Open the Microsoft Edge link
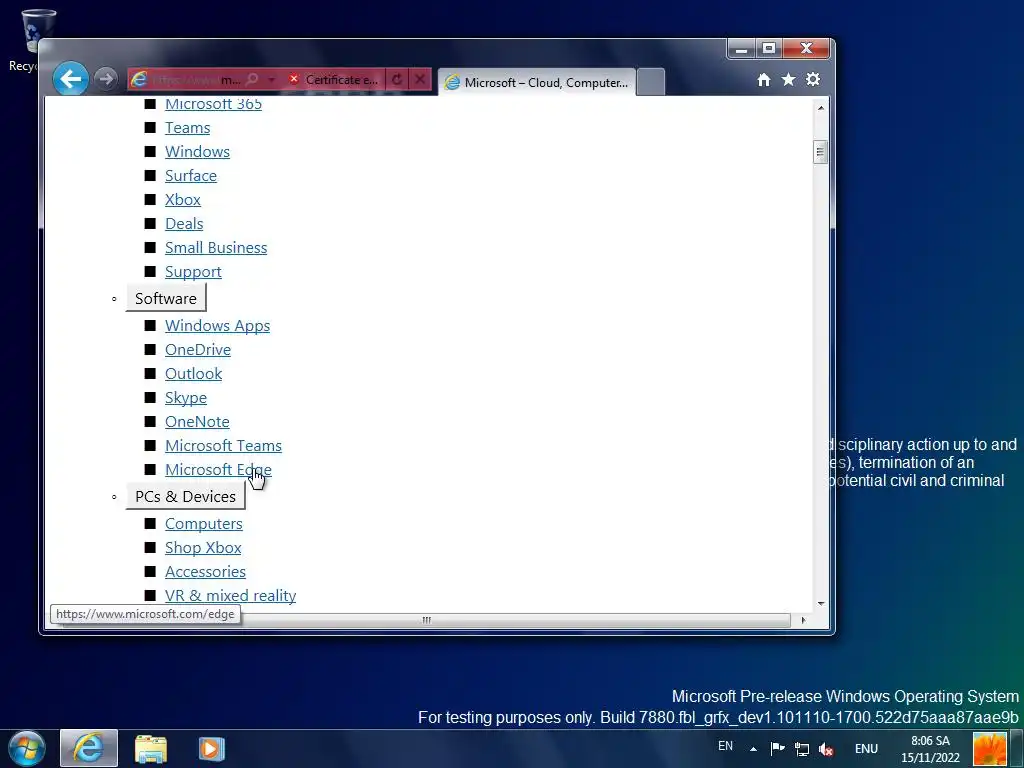1024x768 pixels. (218, 470)
